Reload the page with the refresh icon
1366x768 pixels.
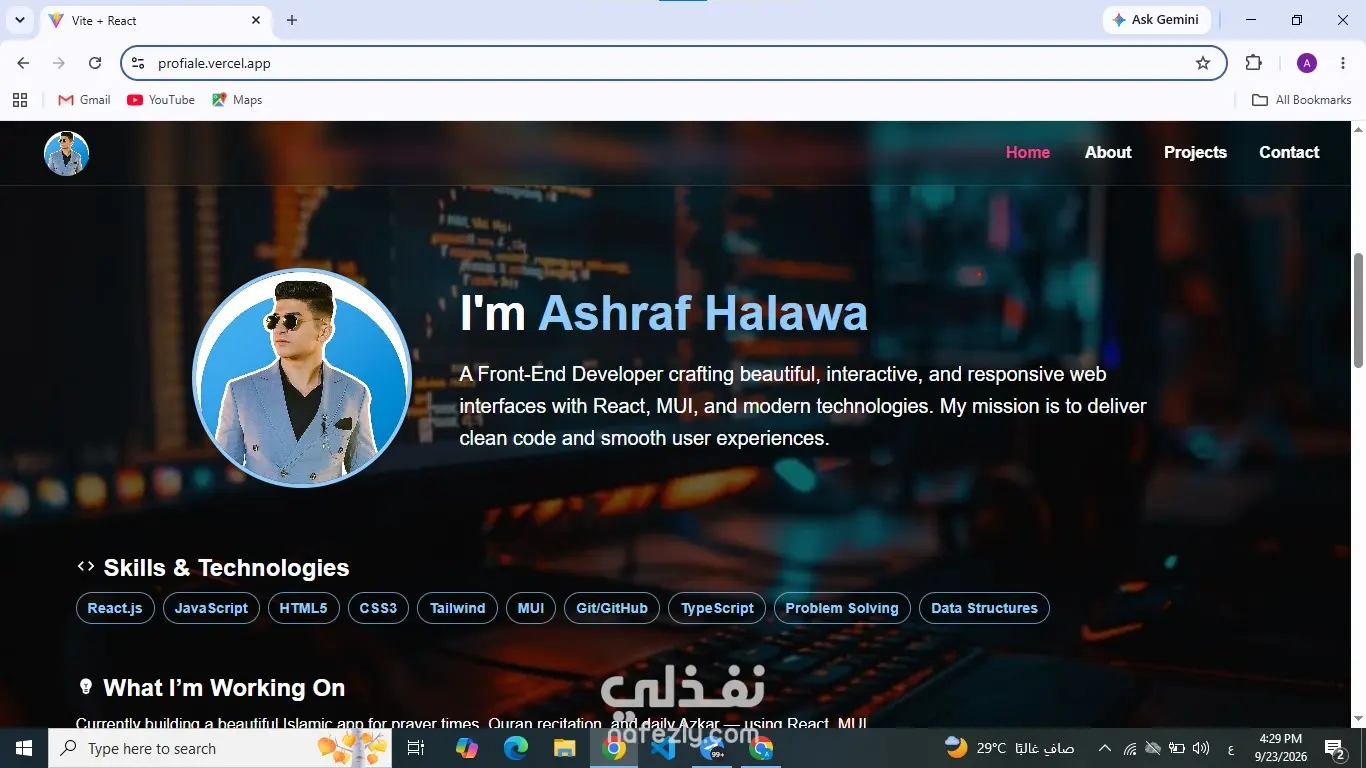click(x=95, y=63)
